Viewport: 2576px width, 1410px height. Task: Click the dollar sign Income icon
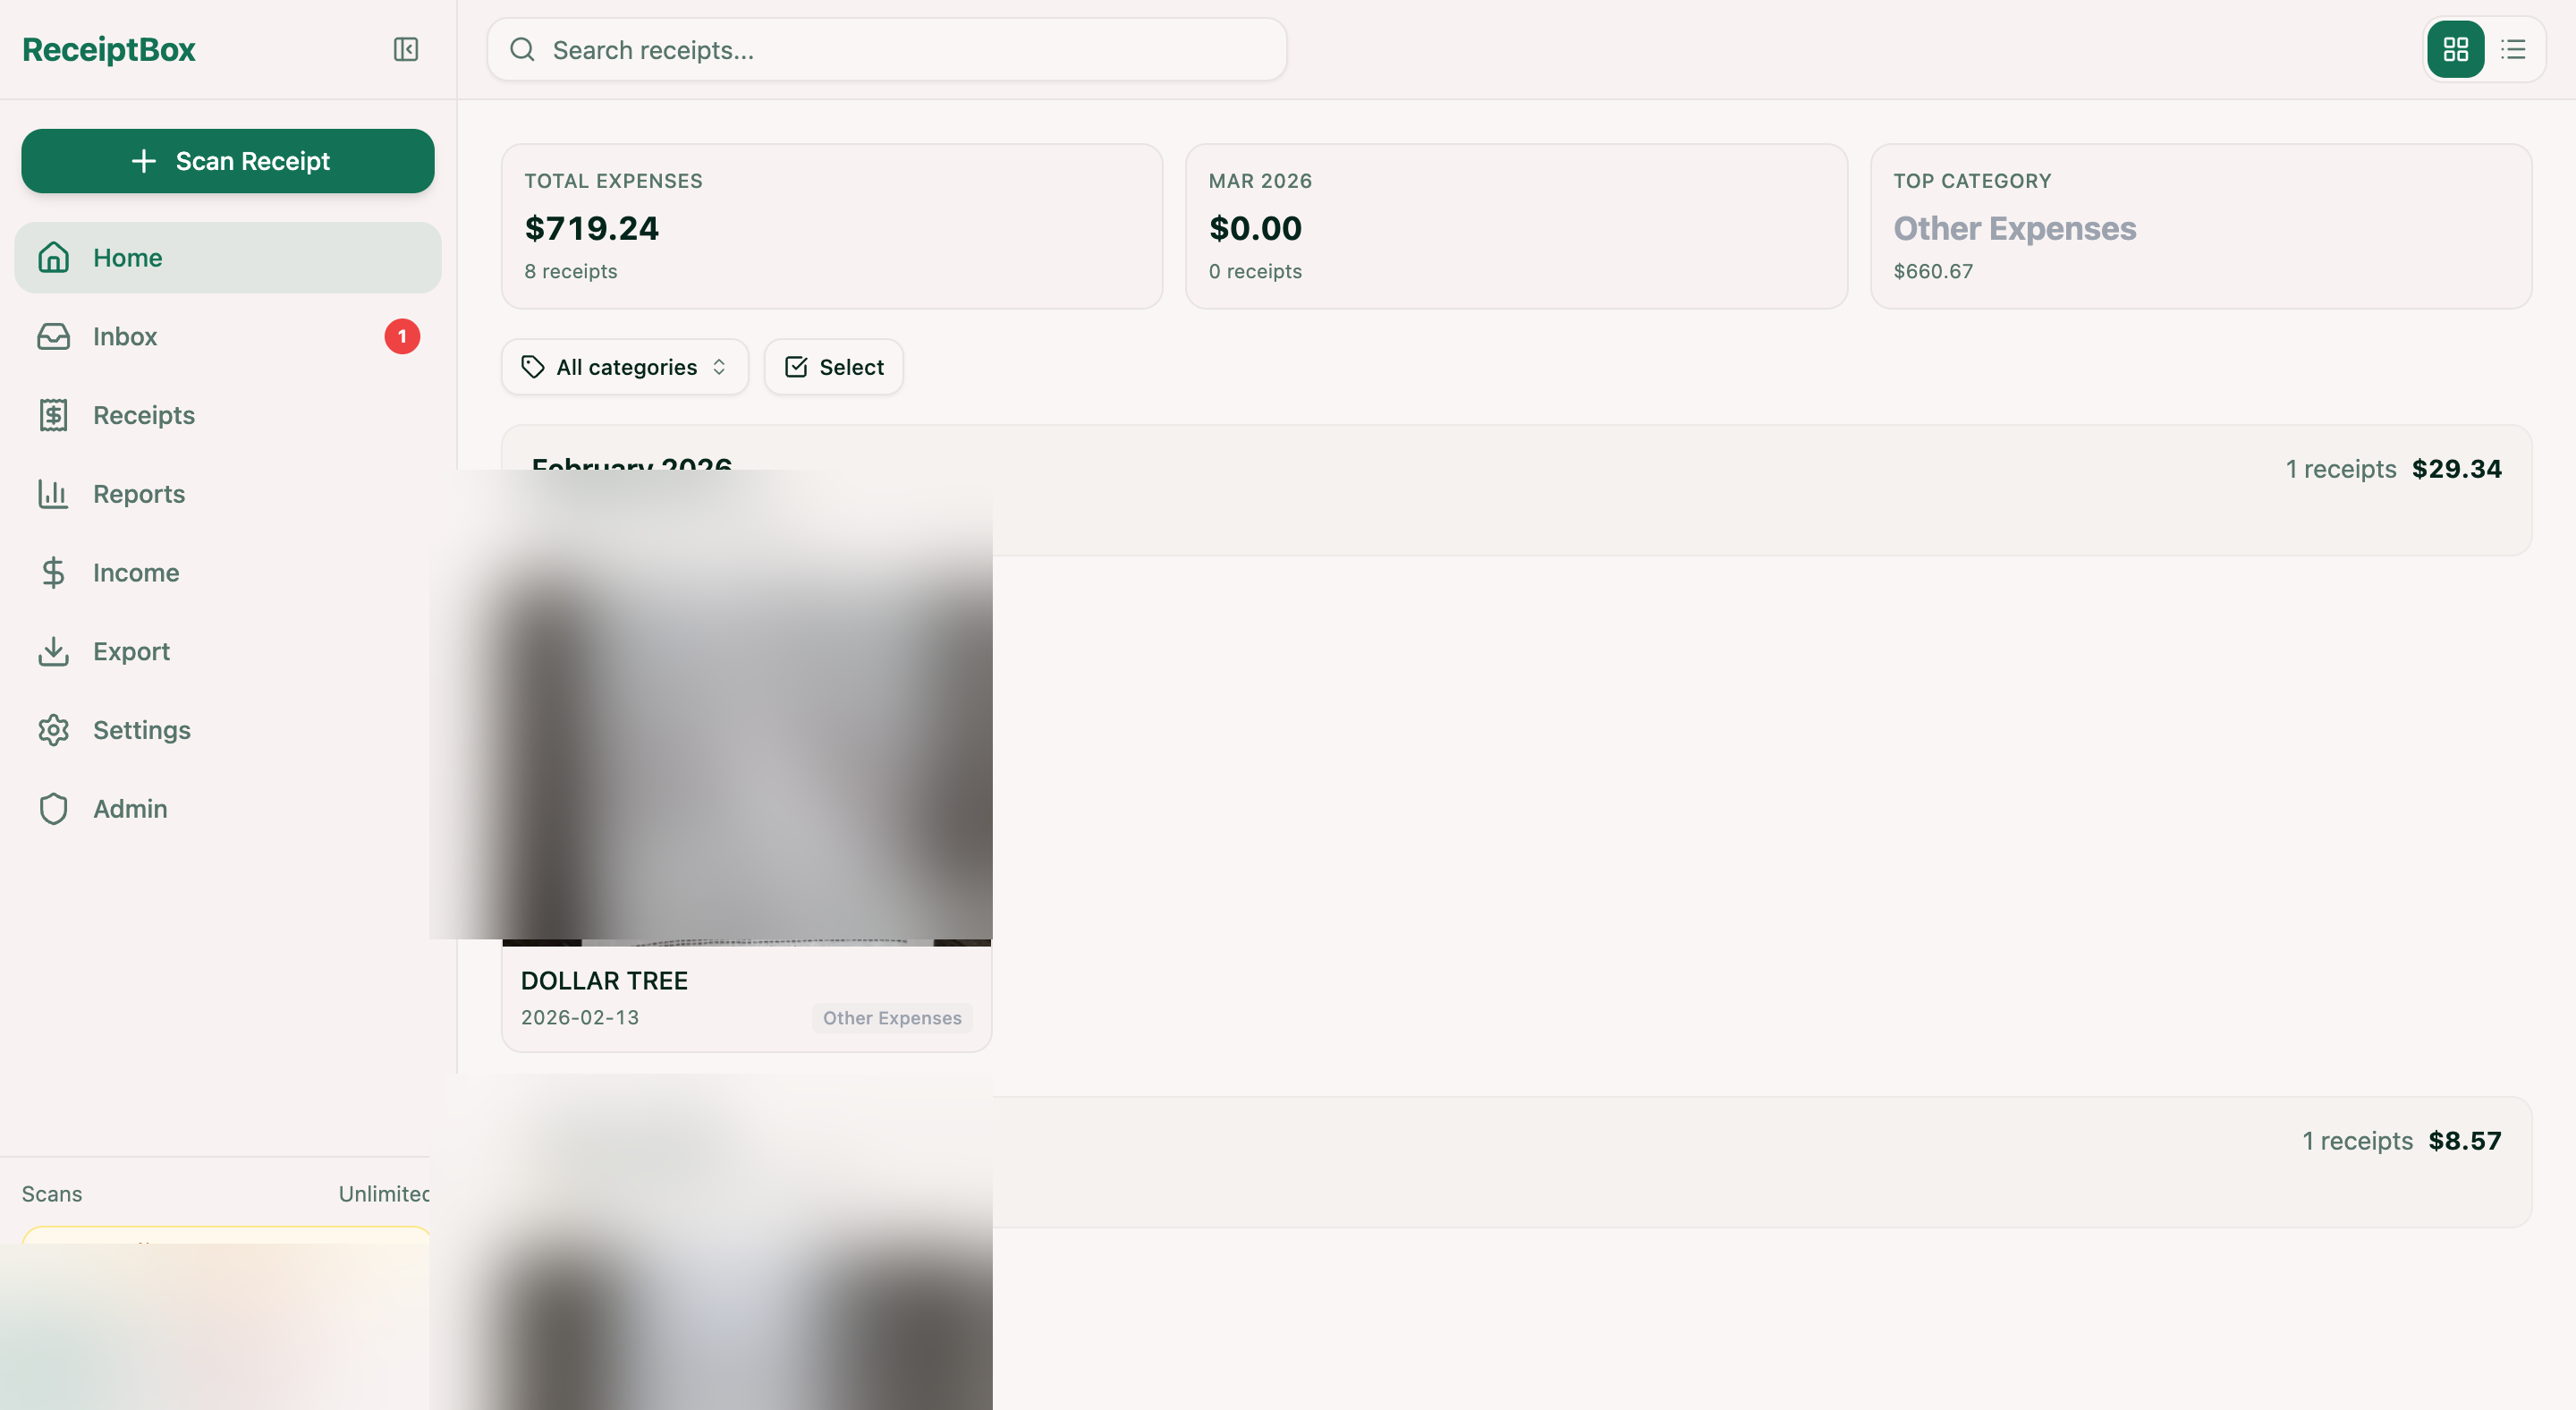(53, 572)
